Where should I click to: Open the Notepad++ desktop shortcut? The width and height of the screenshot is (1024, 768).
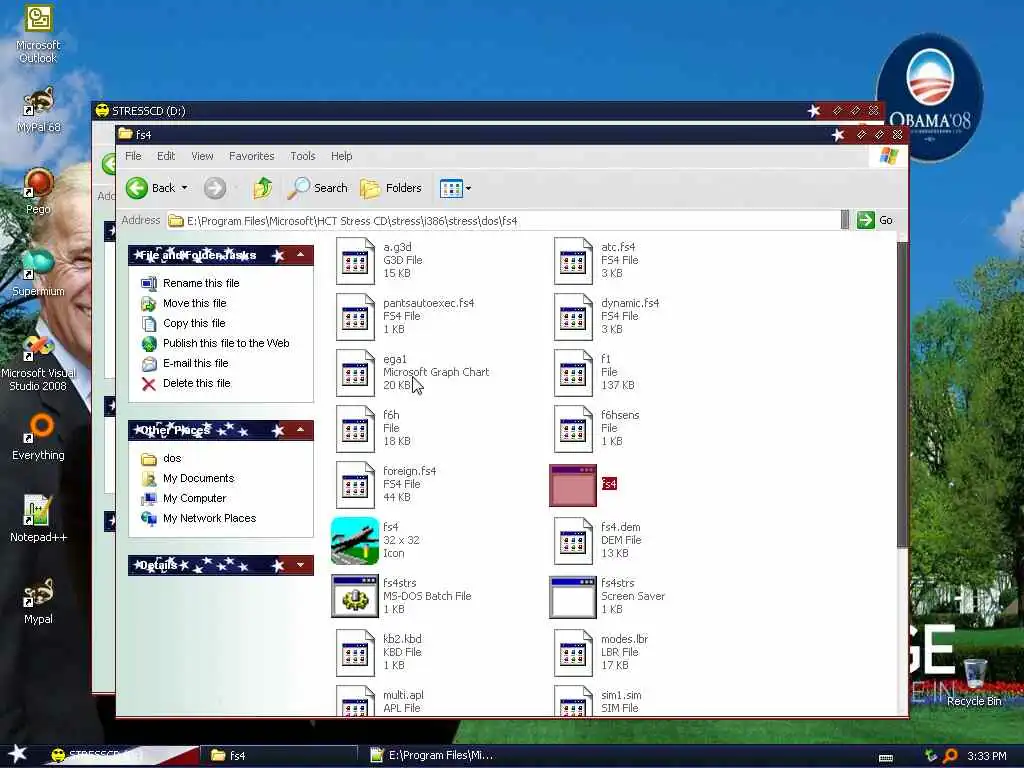pyautogui.click(x=38, y=519)
